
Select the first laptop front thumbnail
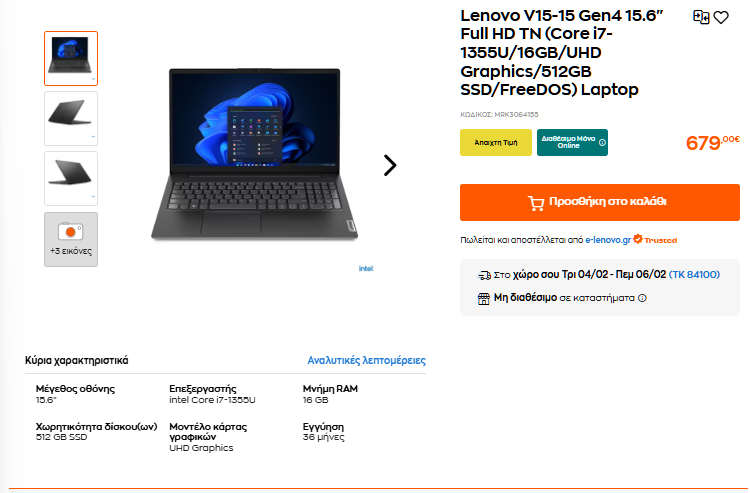coord(71,58)
